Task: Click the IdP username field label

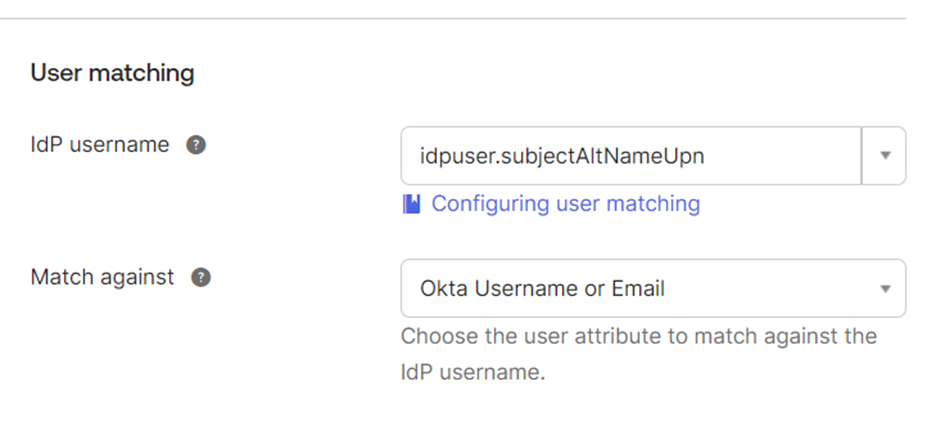Action: (x=100, y=144)
